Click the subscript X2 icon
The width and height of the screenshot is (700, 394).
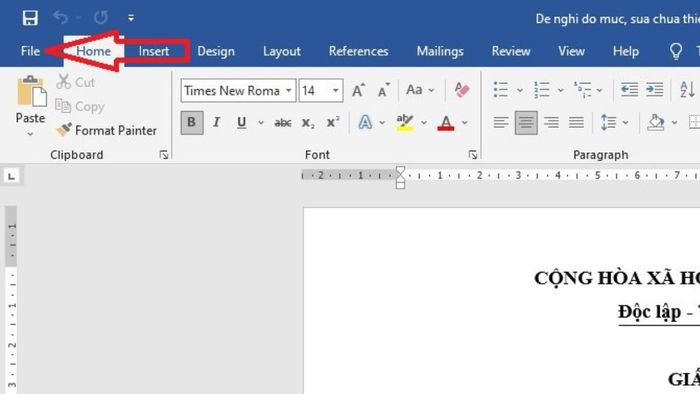point(308,123)
